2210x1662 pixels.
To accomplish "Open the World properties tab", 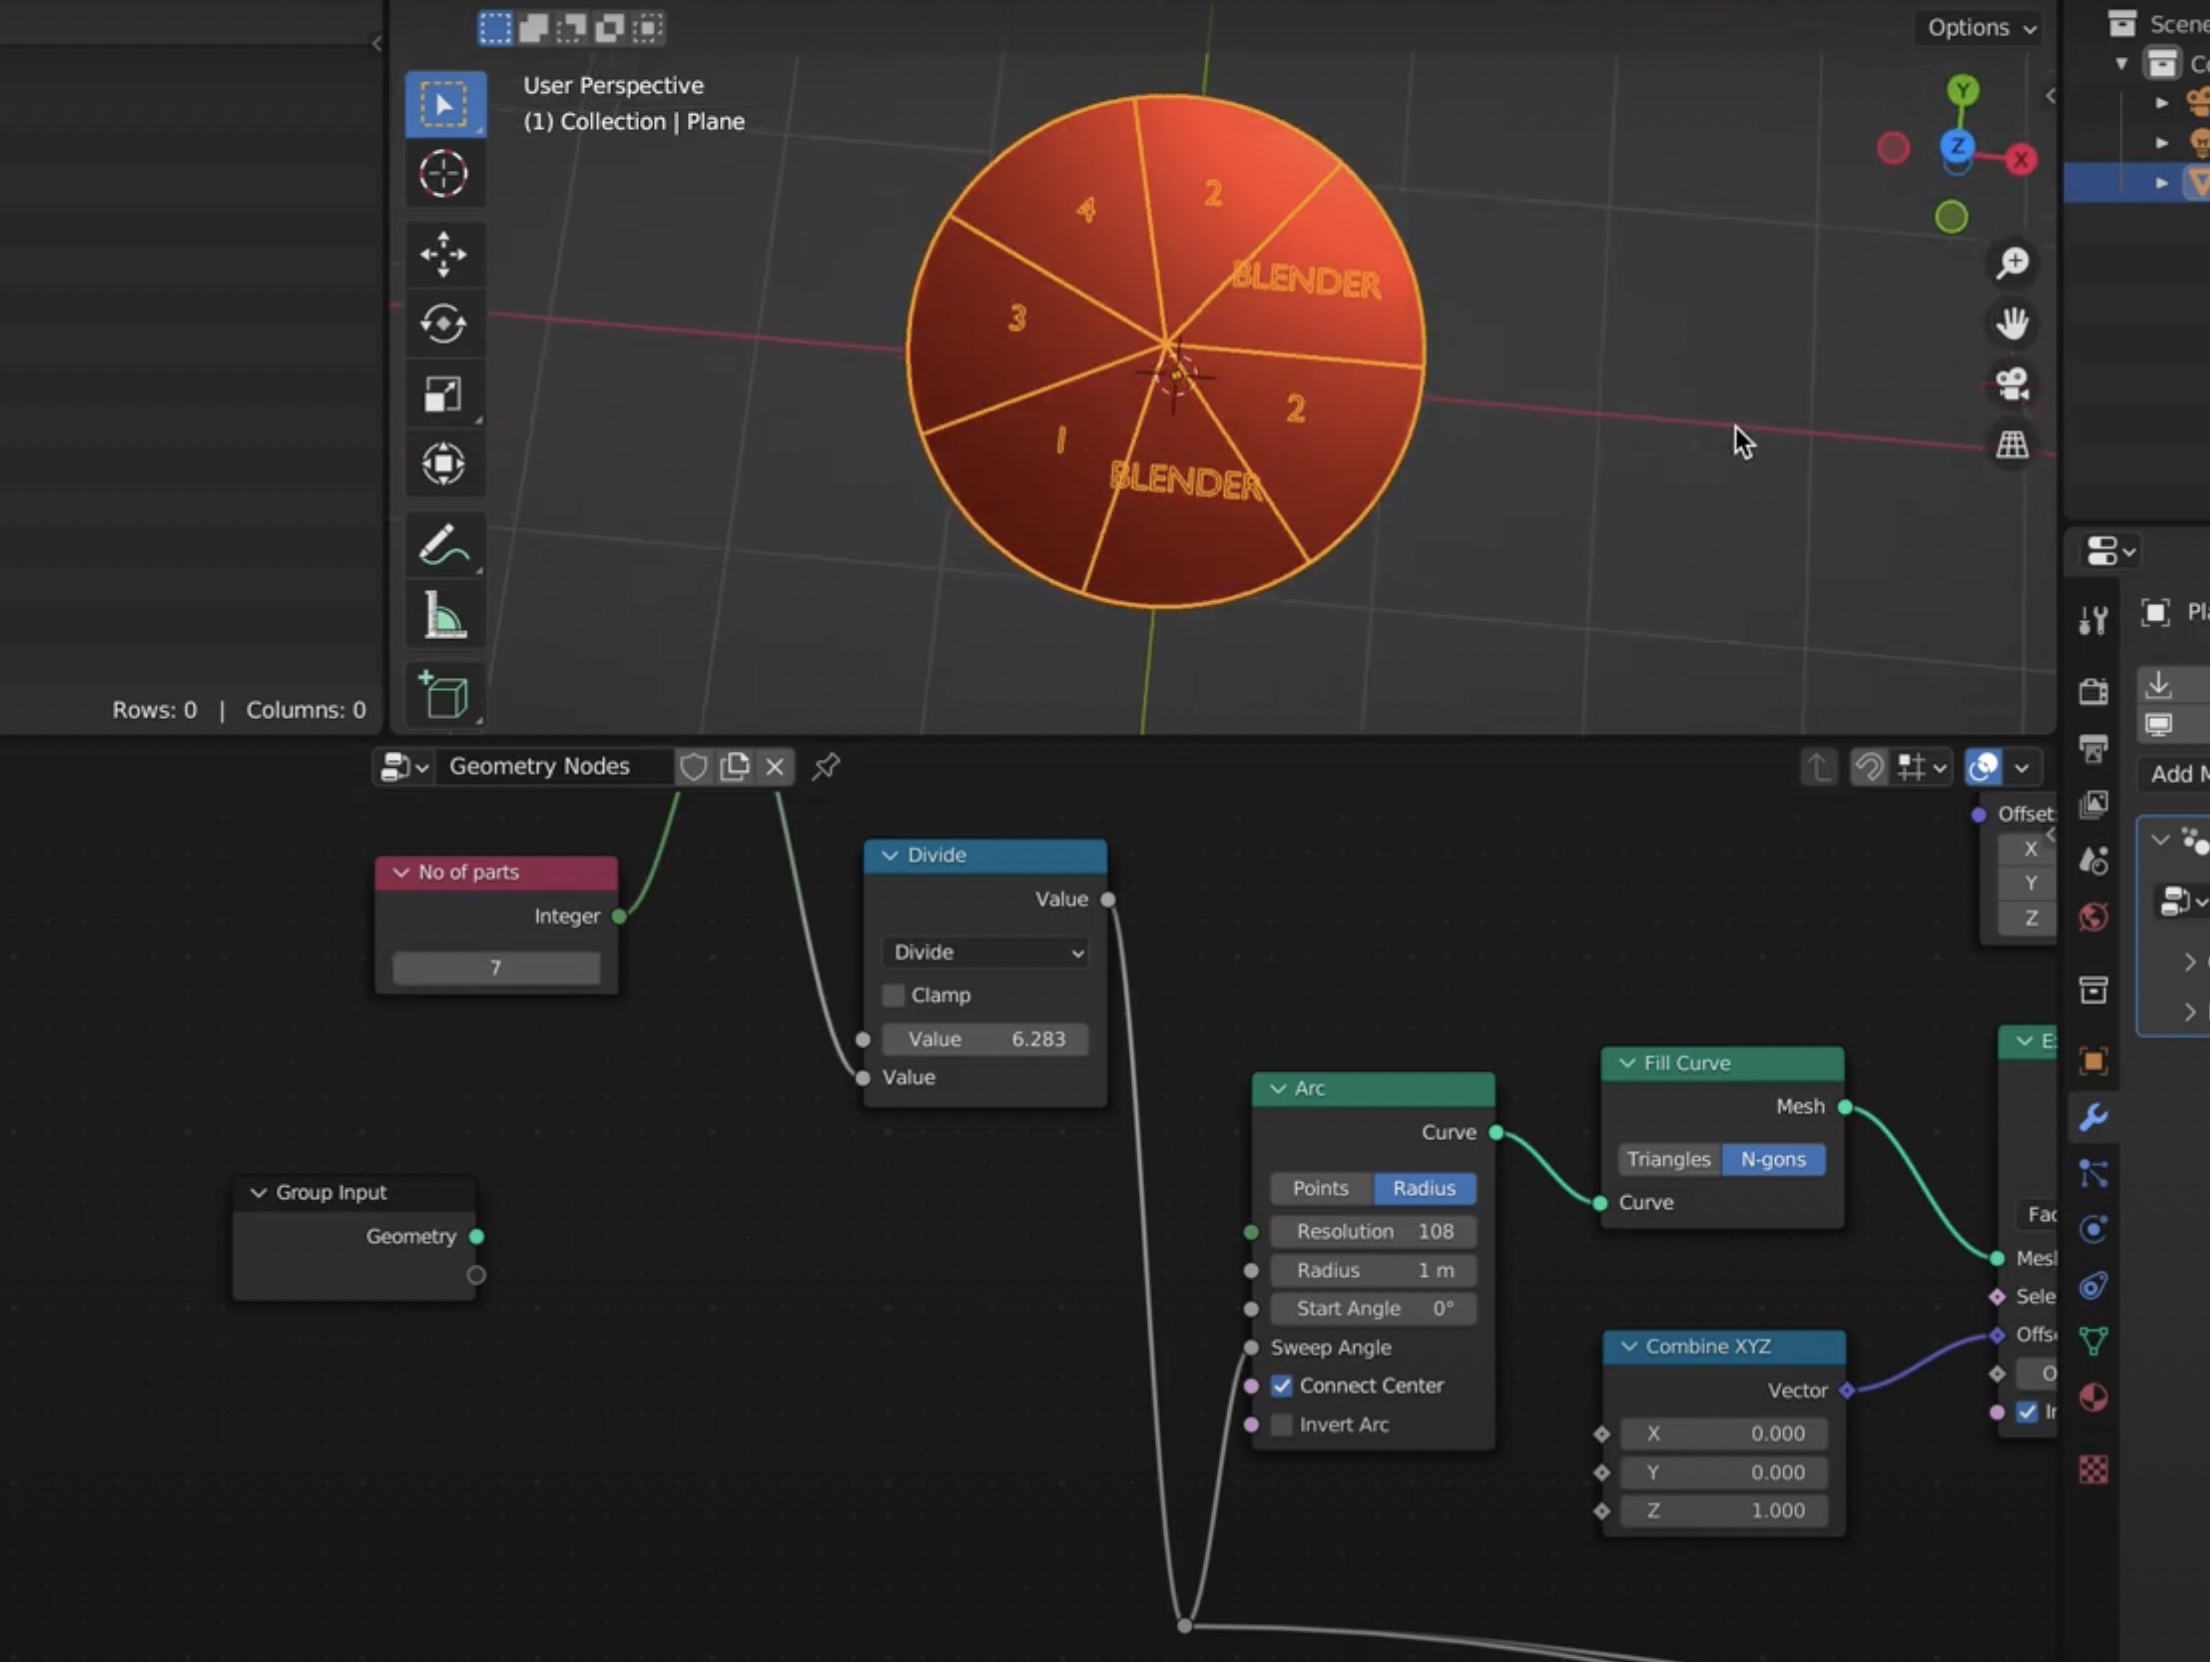I will [2094, 917].
